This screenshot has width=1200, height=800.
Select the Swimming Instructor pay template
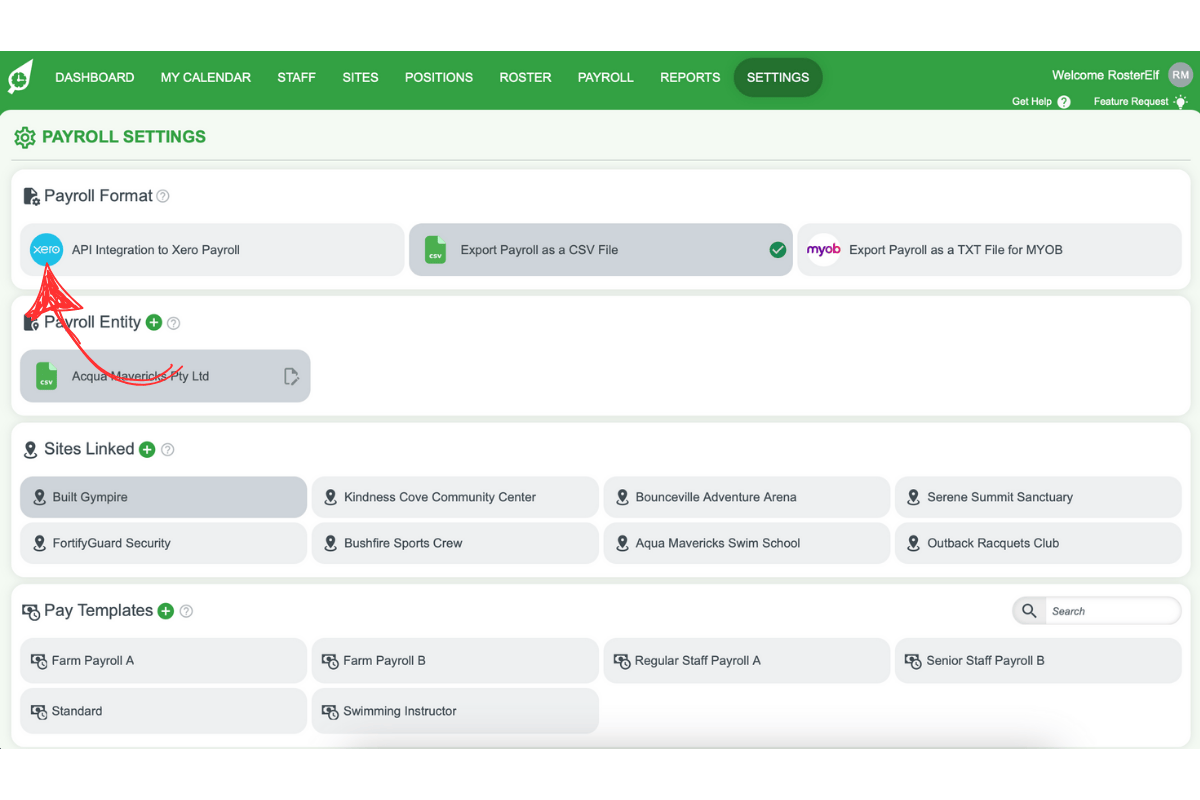(x=455, y=711)
